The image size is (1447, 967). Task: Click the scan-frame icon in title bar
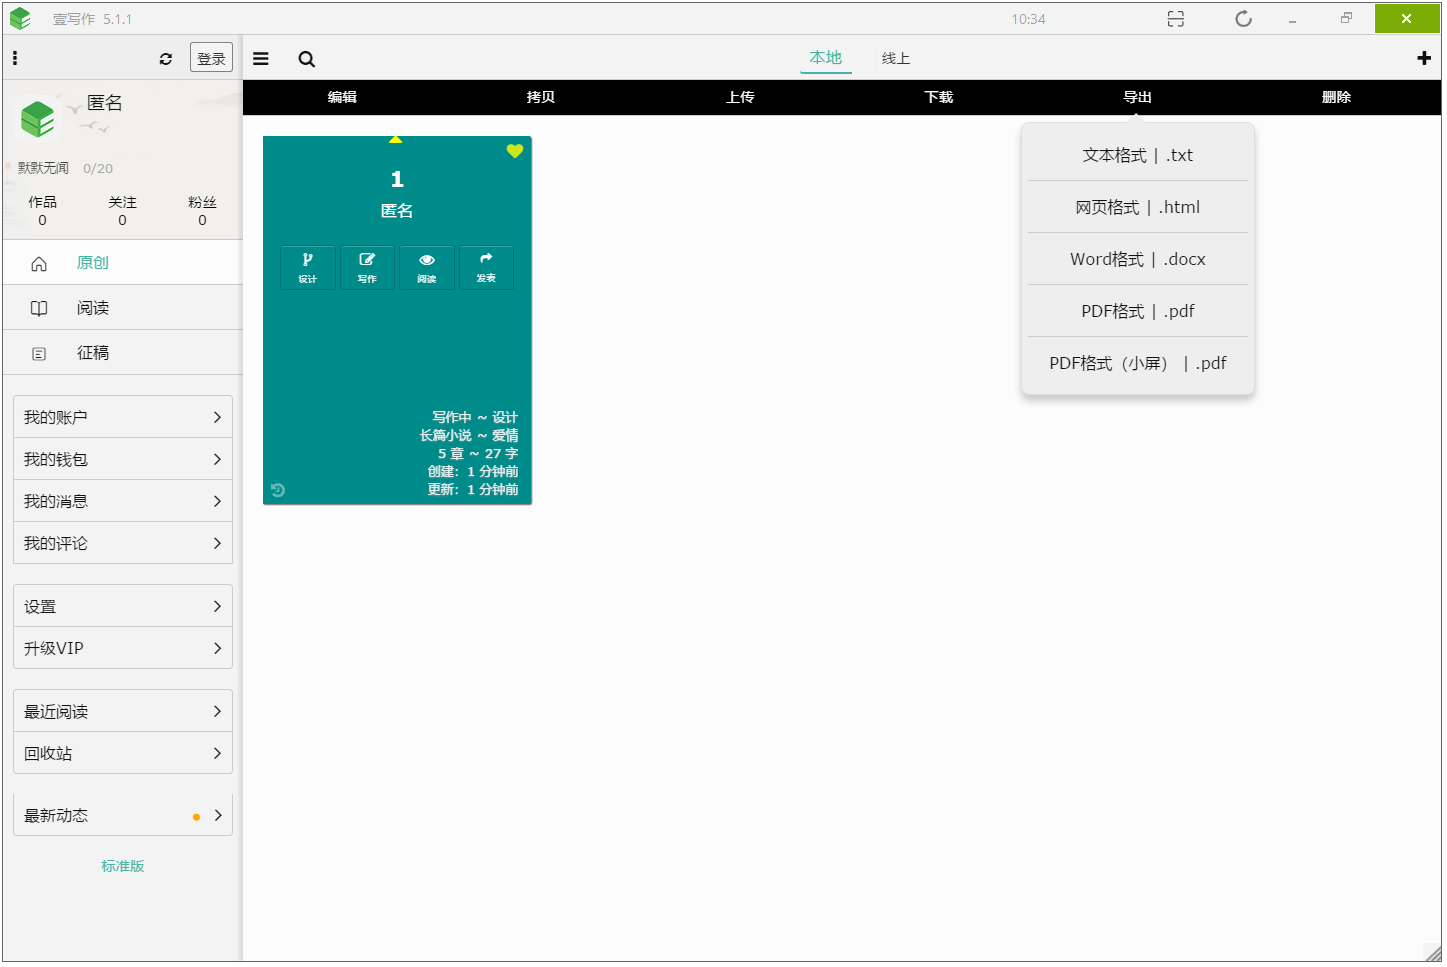coord(1176,19)
